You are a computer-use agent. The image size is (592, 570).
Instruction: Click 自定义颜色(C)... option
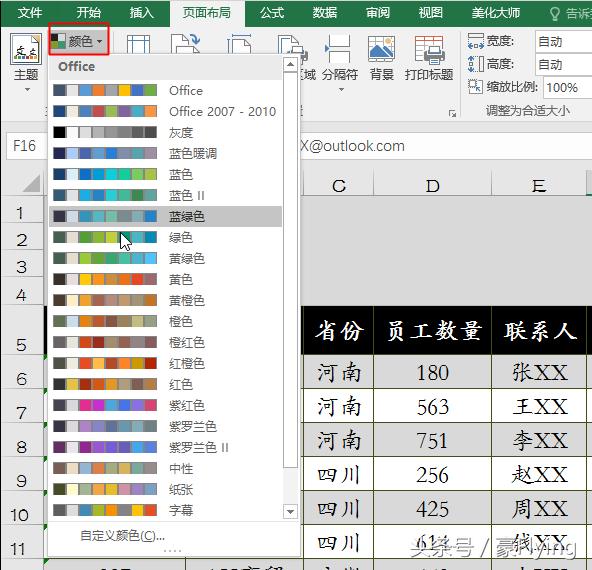pos(122,535)
